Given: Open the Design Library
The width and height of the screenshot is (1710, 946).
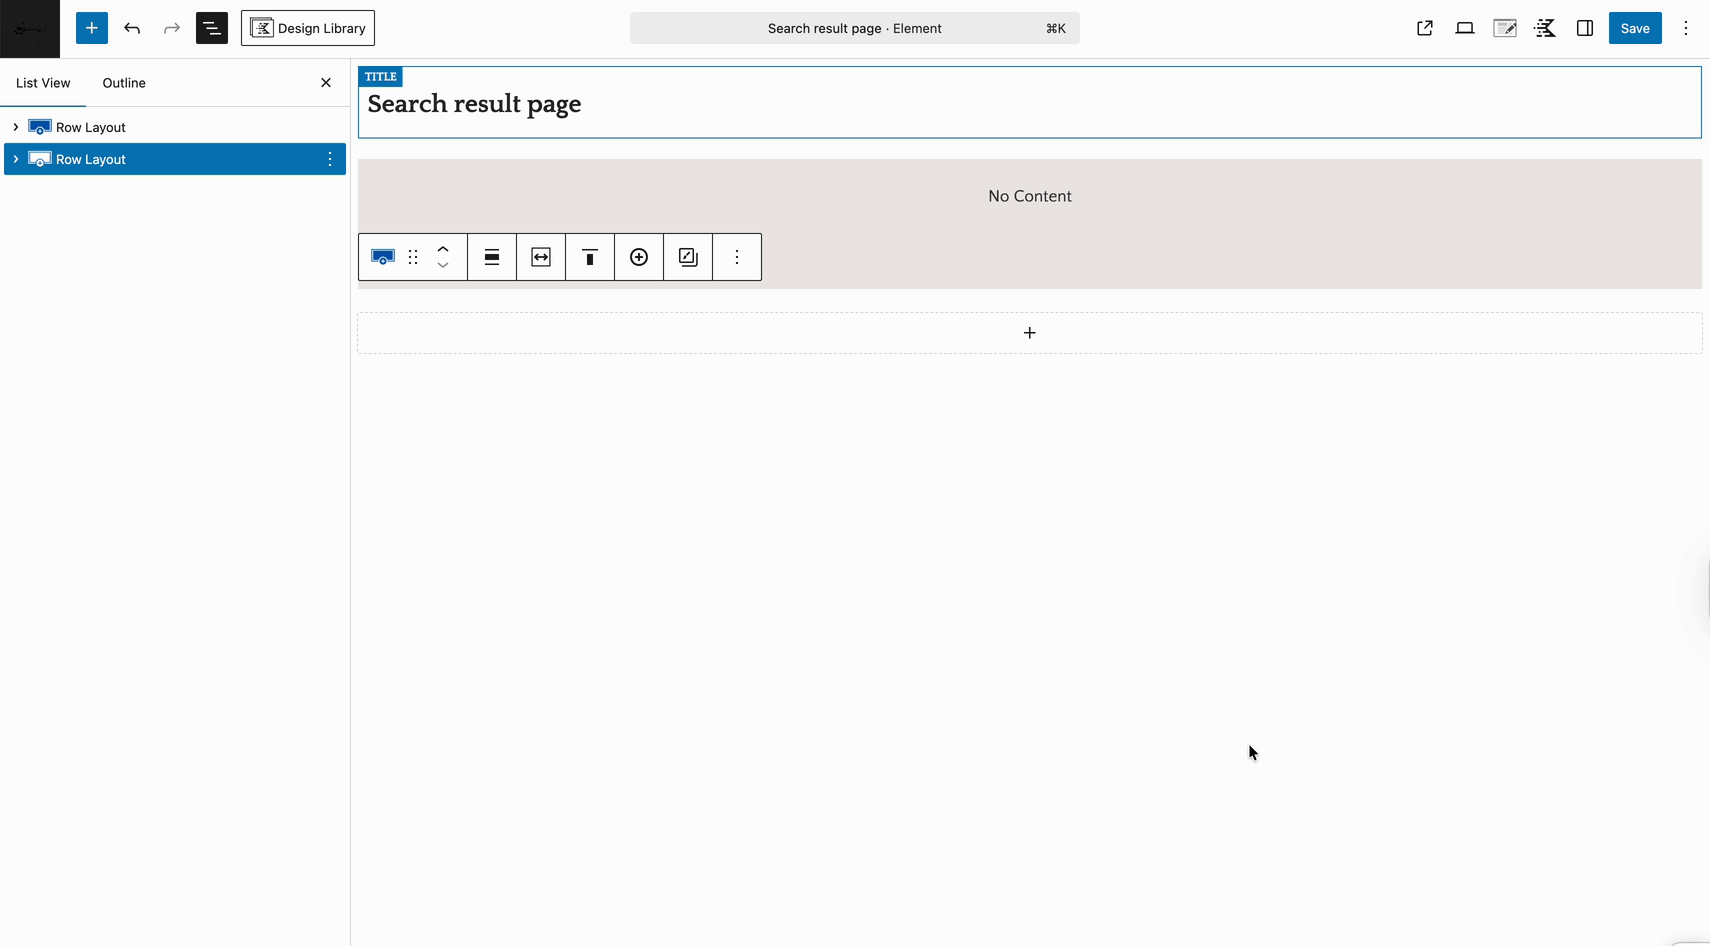Looking at the screenshot, I should pos(307,28).
